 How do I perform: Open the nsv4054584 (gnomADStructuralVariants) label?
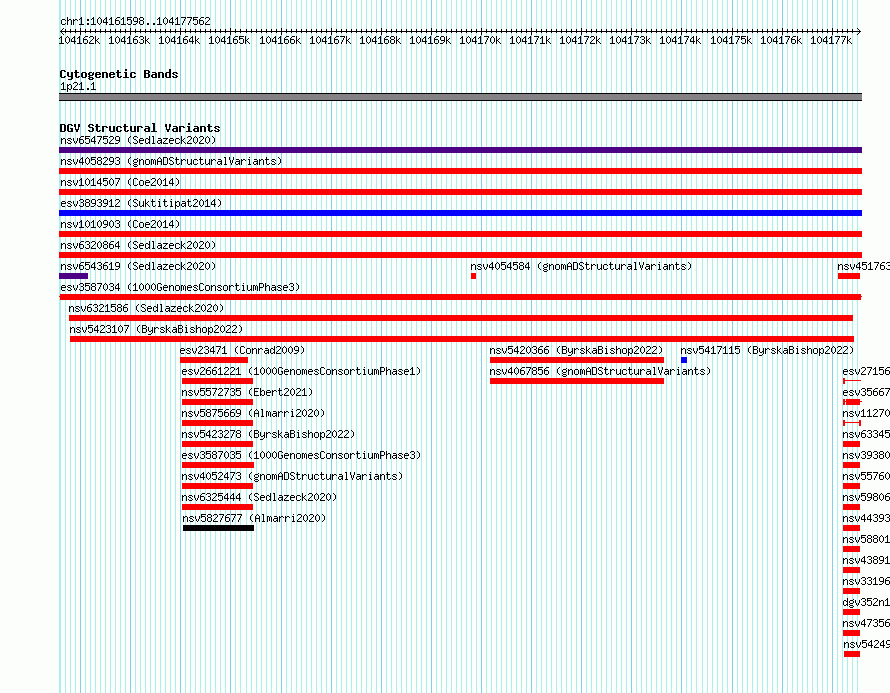(581, 266)
